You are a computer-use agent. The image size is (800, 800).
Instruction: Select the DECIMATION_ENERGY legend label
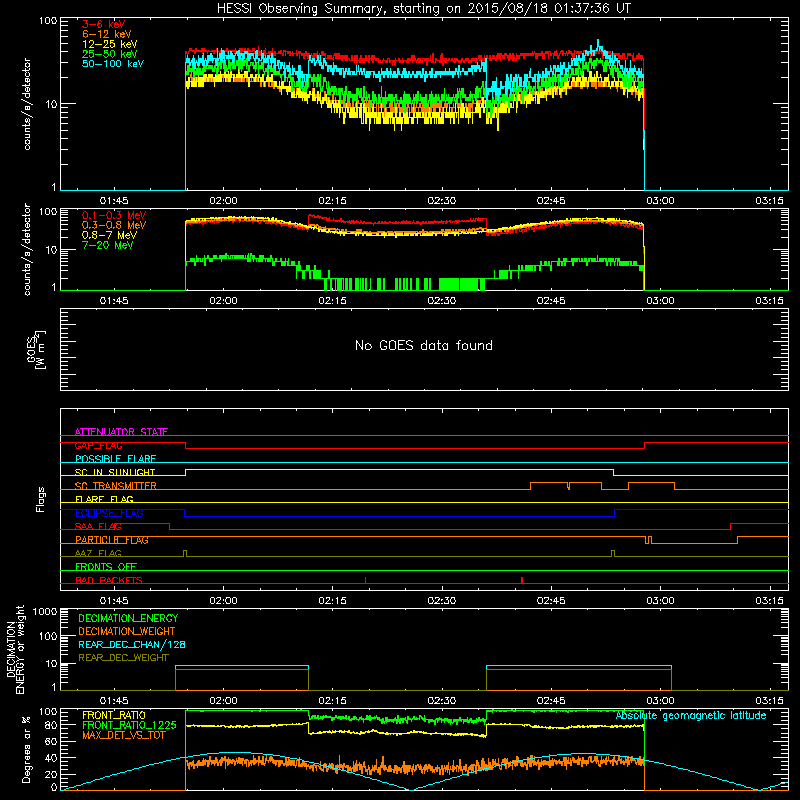(x=128, y=618)
